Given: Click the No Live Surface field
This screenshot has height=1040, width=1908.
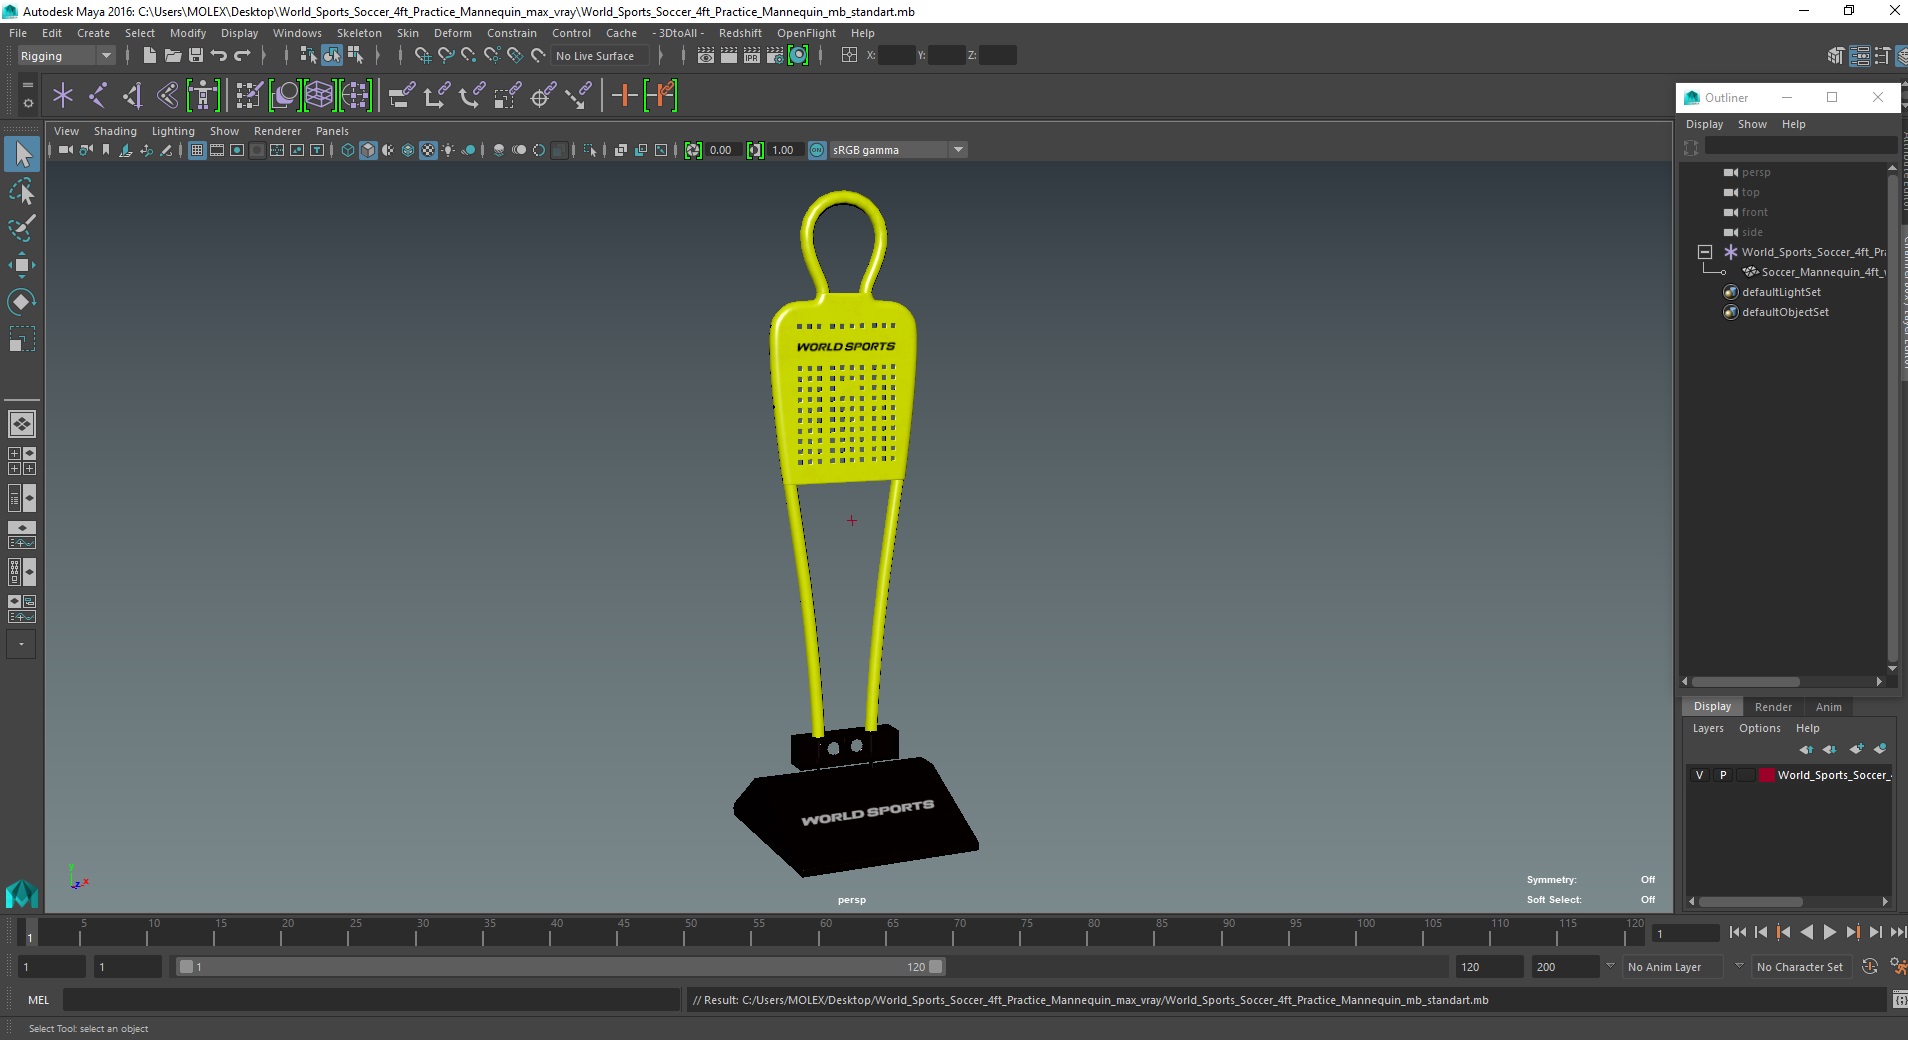Looking at the screenshot, I should click(600, 56).
